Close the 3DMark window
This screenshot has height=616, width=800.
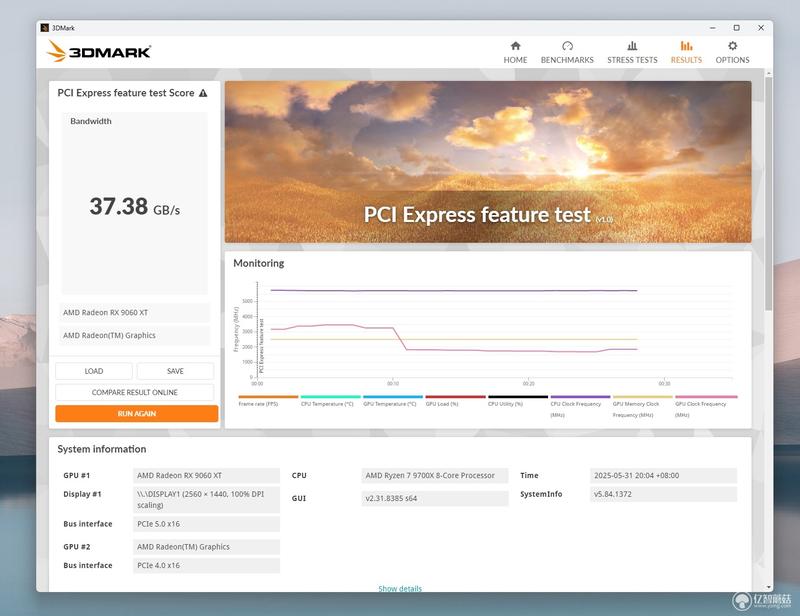[x=761, y=28]
